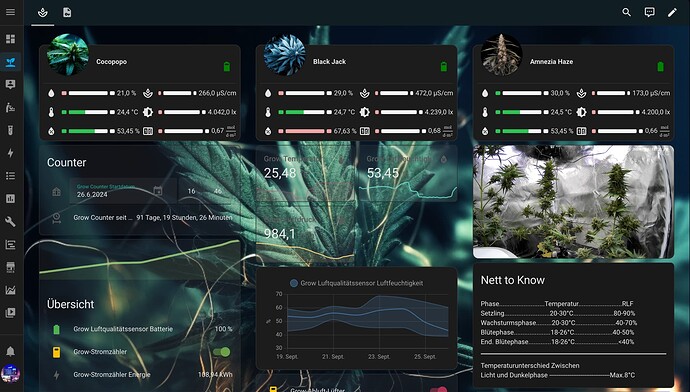Open the notifications bell
Image resolution: width=690 pixels, height=392 pixels.
10,352
